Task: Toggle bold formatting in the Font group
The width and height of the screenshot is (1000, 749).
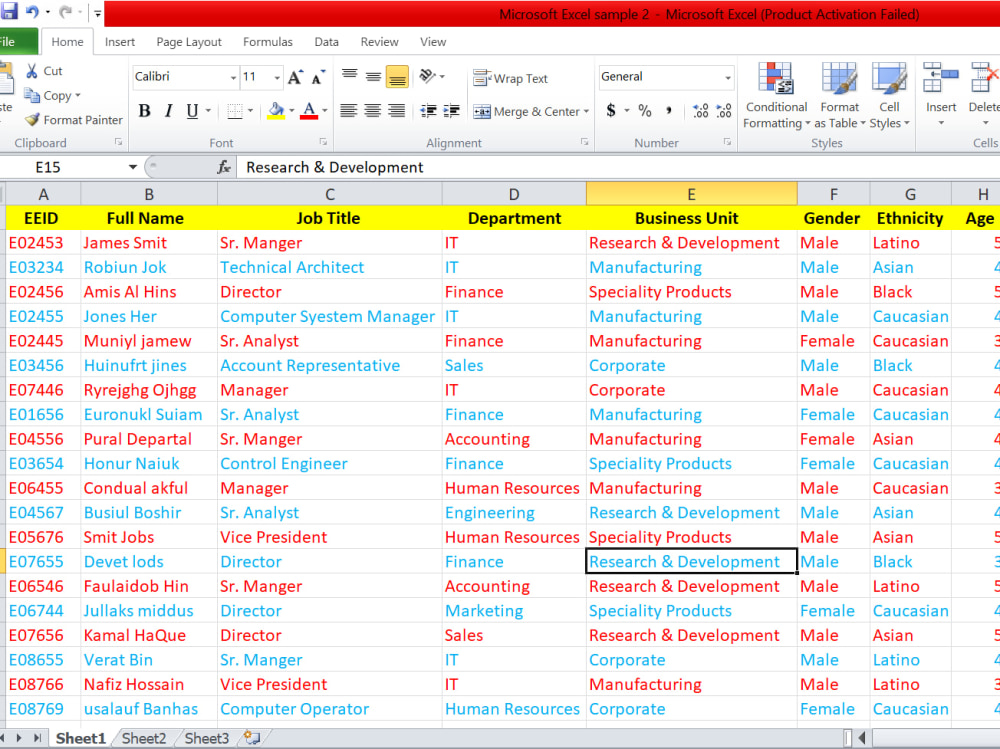Action: (144, 111)
